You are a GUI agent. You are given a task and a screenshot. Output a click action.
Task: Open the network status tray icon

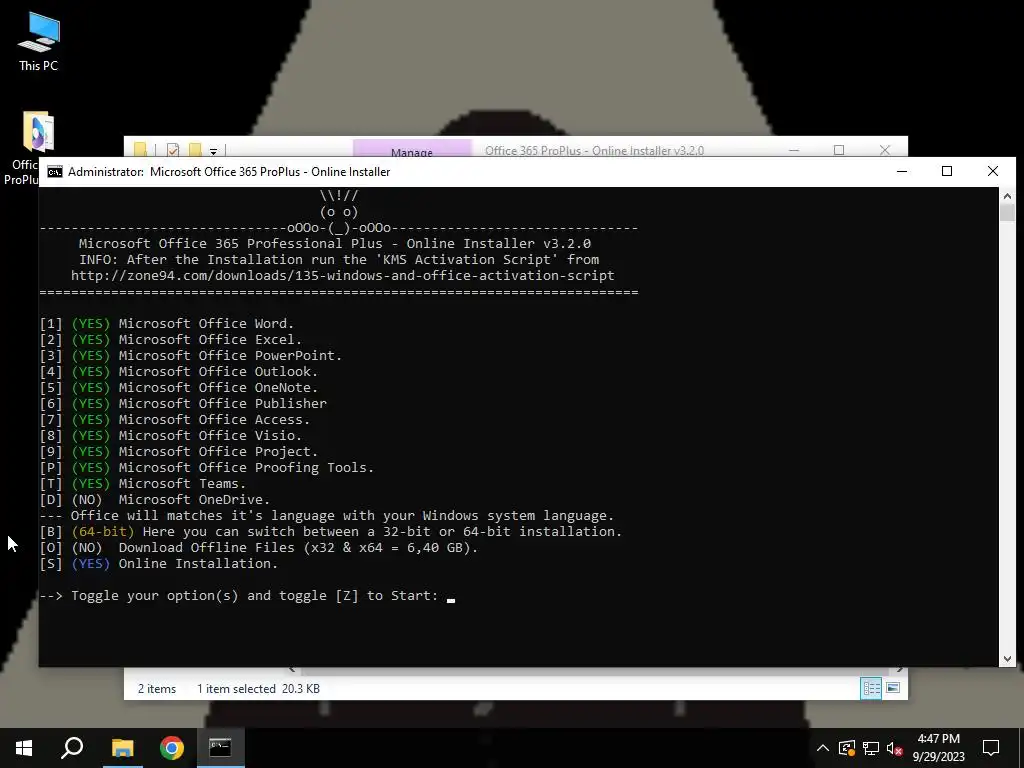pyautogui.click(x=871, y=748)
